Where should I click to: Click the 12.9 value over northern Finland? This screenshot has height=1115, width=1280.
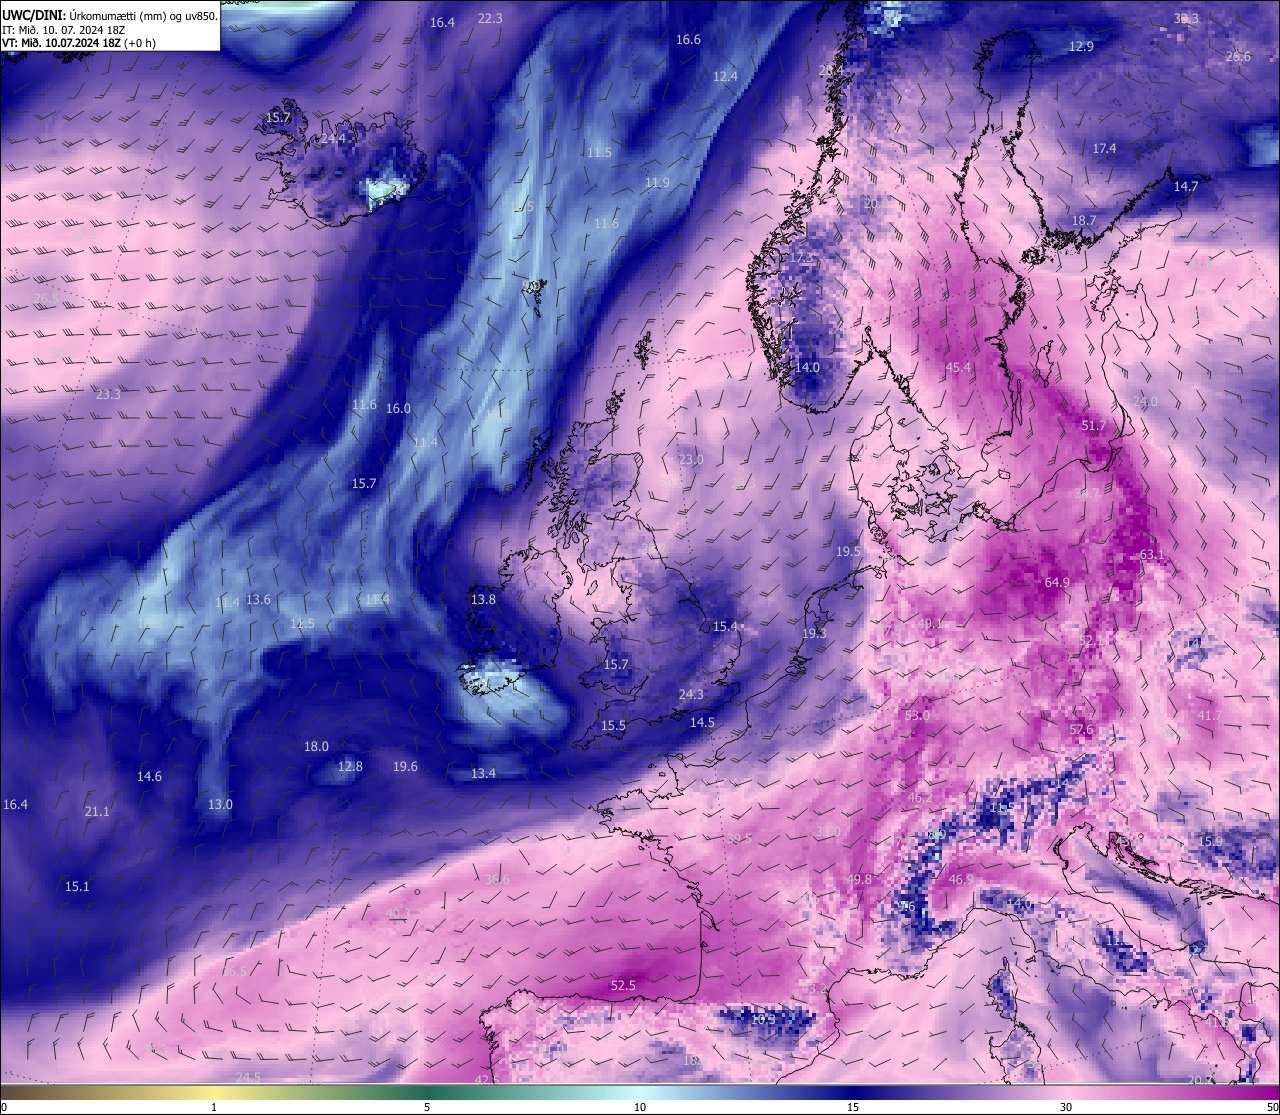coord(1081,47)
